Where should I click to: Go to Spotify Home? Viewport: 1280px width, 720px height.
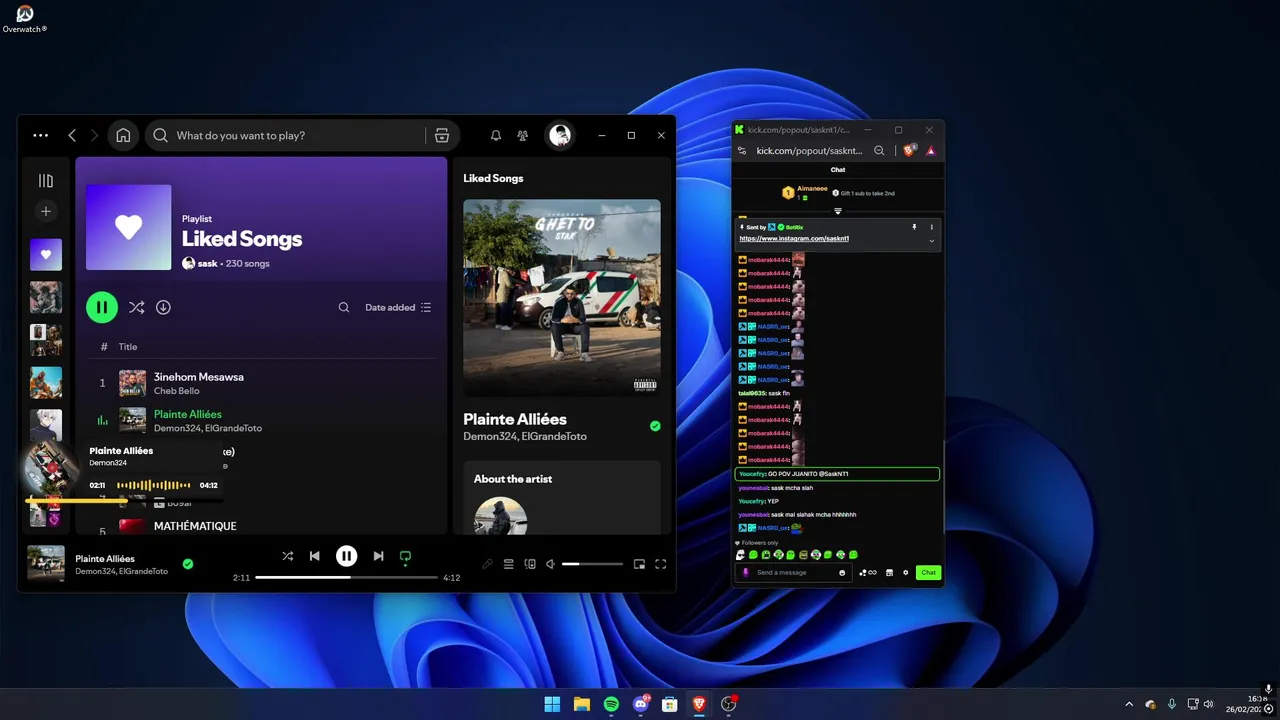[x=123, y=135]
